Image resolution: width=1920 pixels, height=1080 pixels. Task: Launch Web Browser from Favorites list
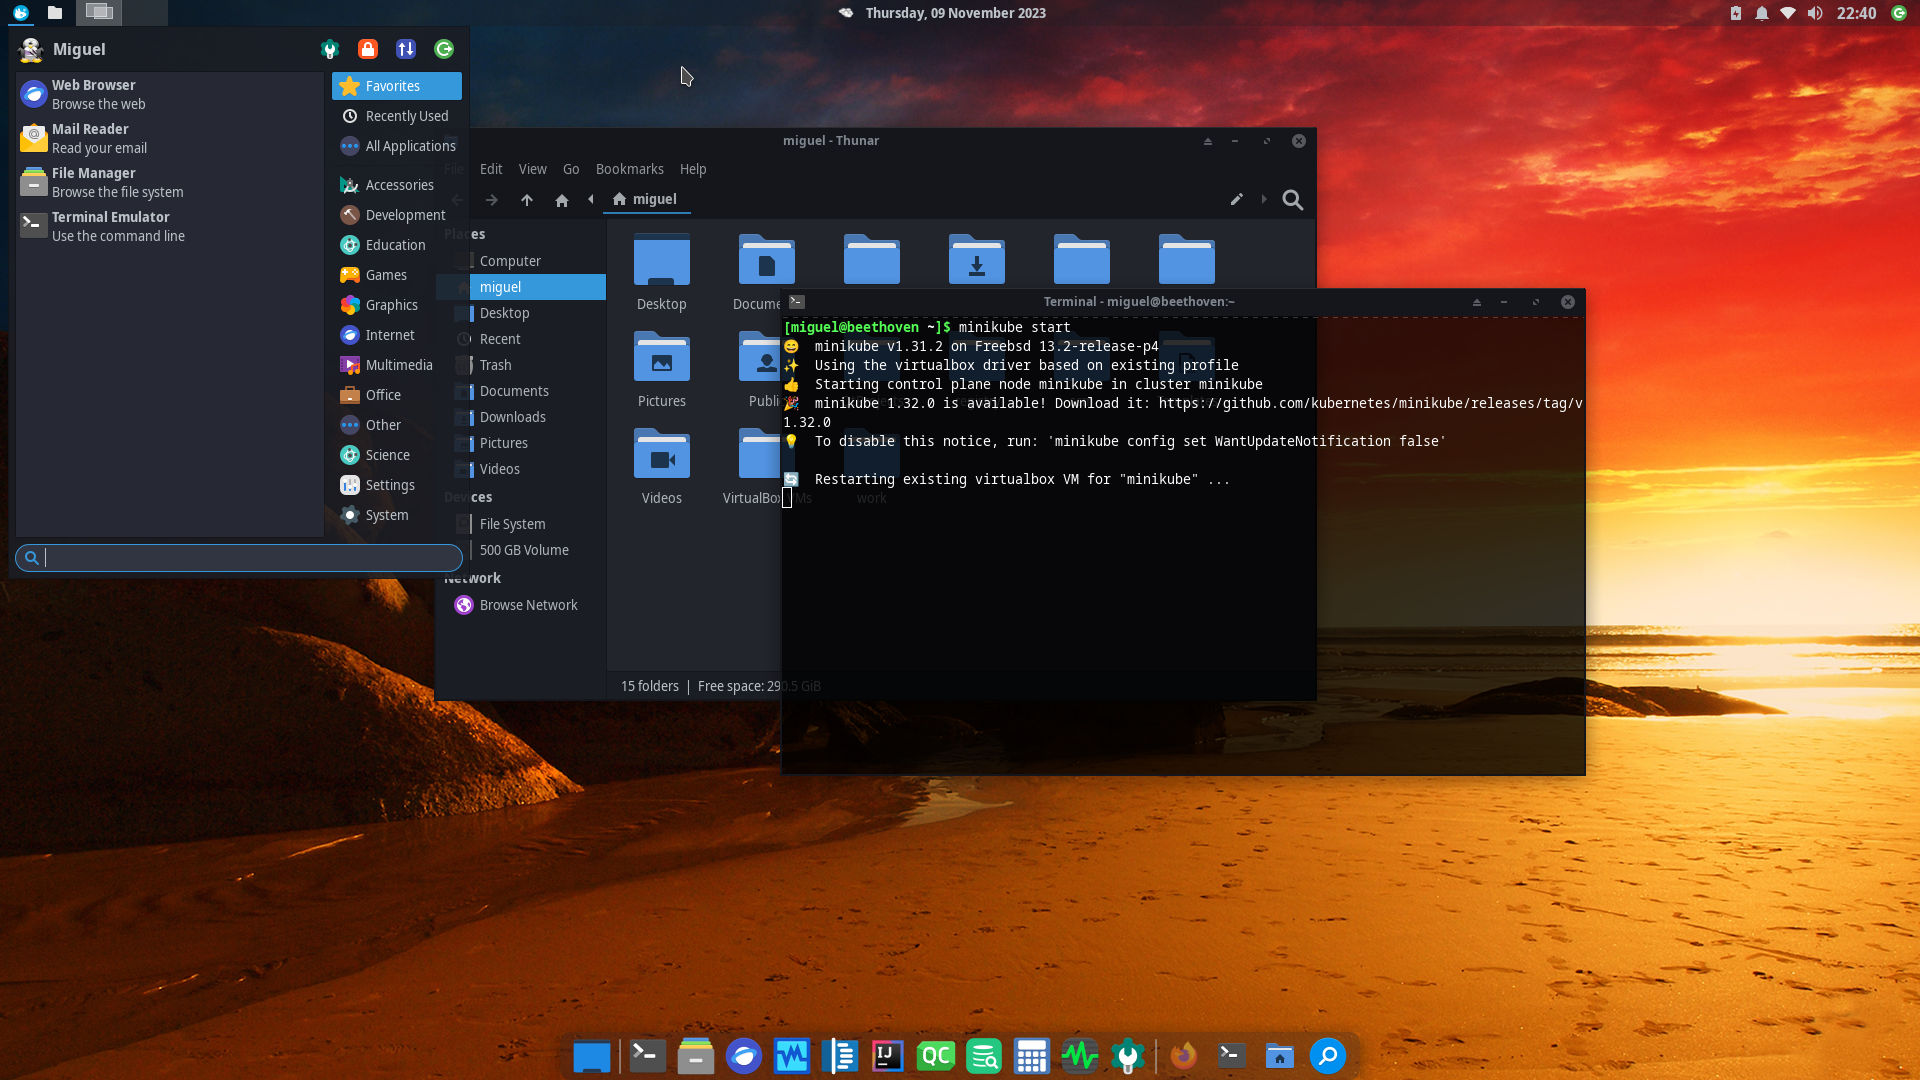(169, 94)
